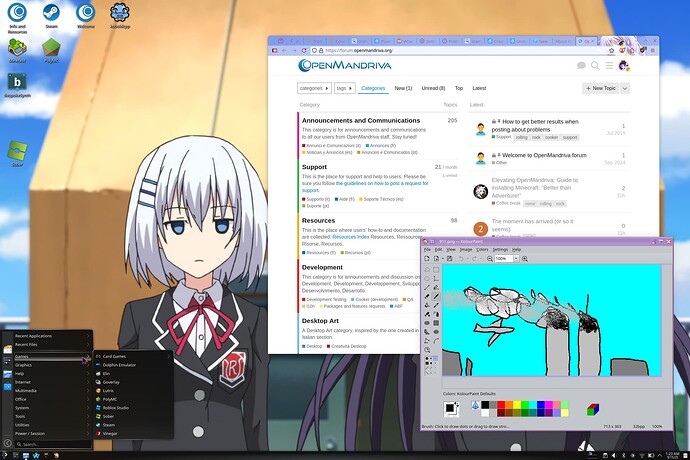
Task: Pick the blue swatch in KolourPaint palette
Action: [x=540, y=405]
